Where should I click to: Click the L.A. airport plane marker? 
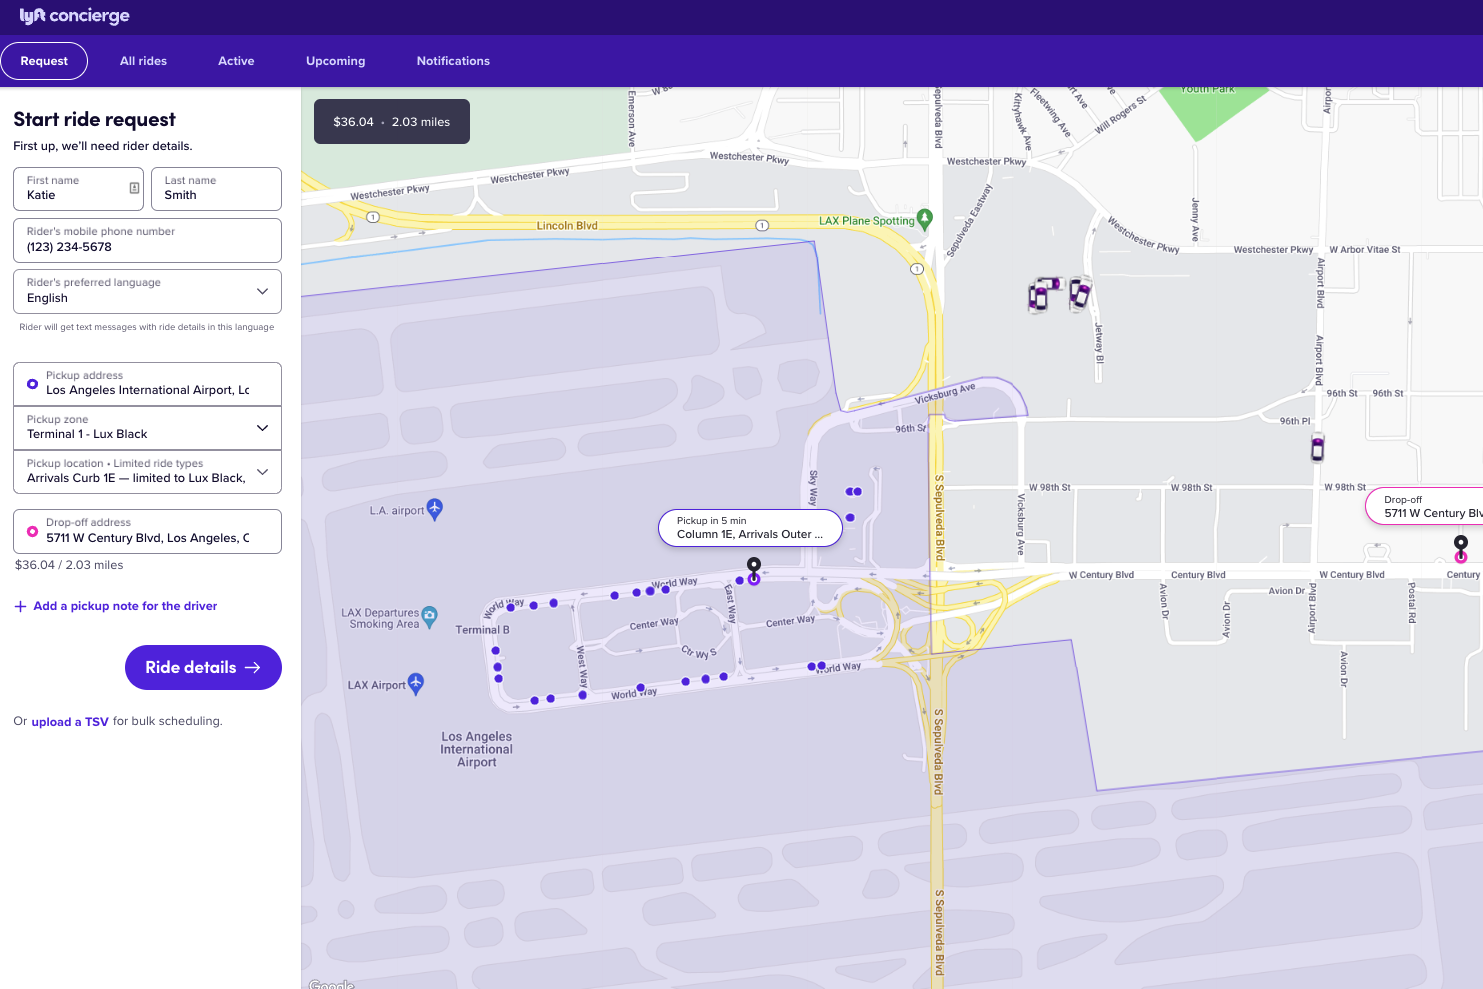click(435, 509)
